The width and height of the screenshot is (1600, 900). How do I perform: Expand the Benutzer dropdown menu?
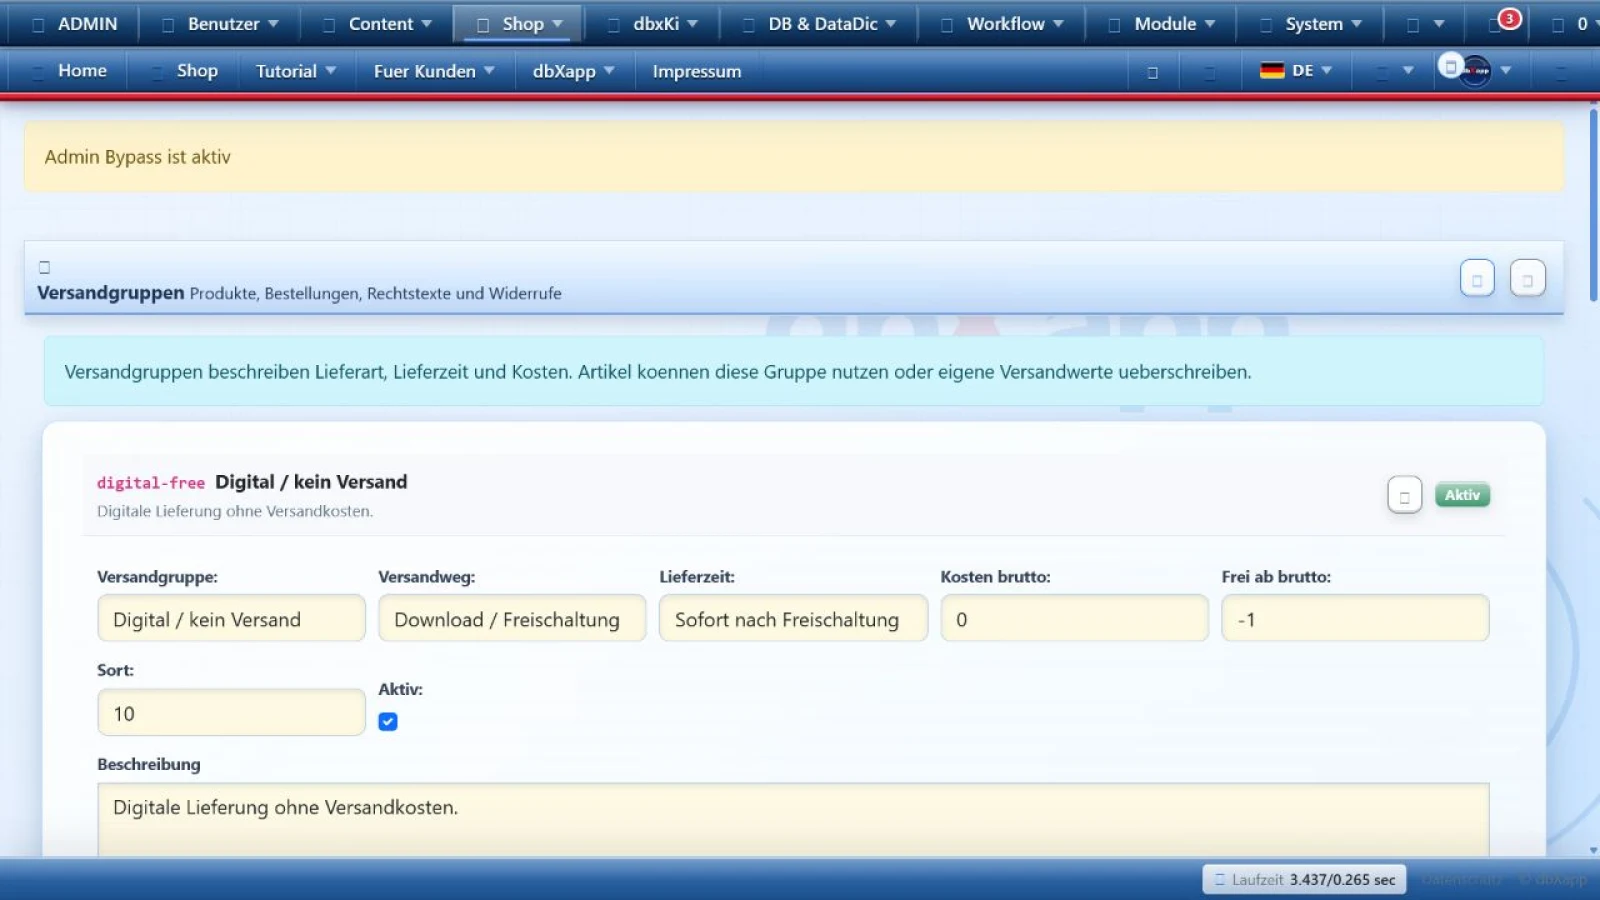point(222,24)
